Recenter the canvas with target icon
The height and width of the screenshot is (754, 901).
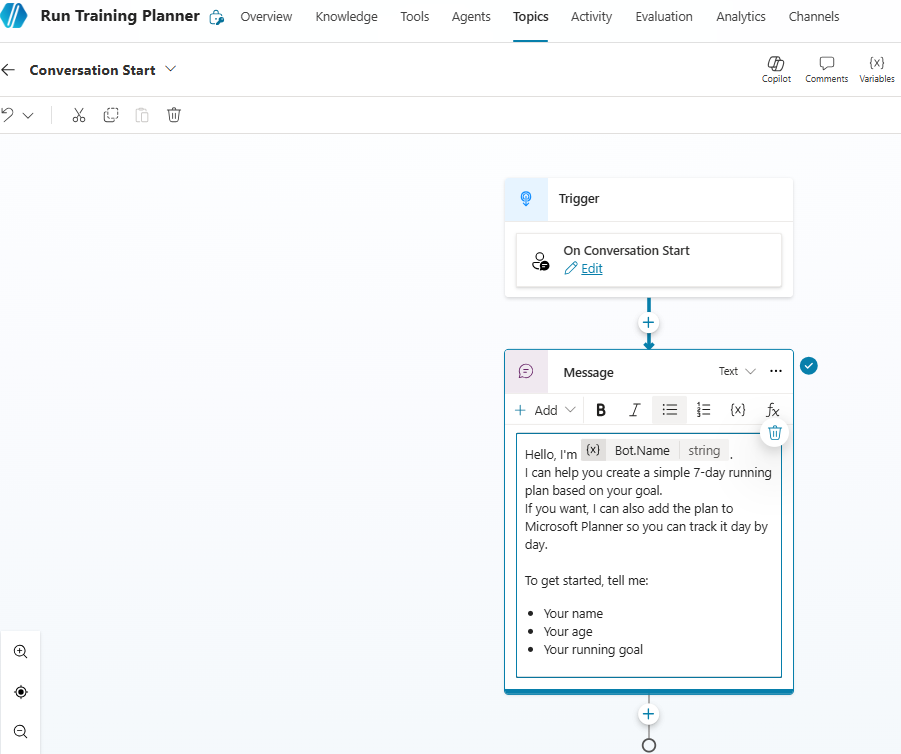pyautogui.click(x=20, y=692)
